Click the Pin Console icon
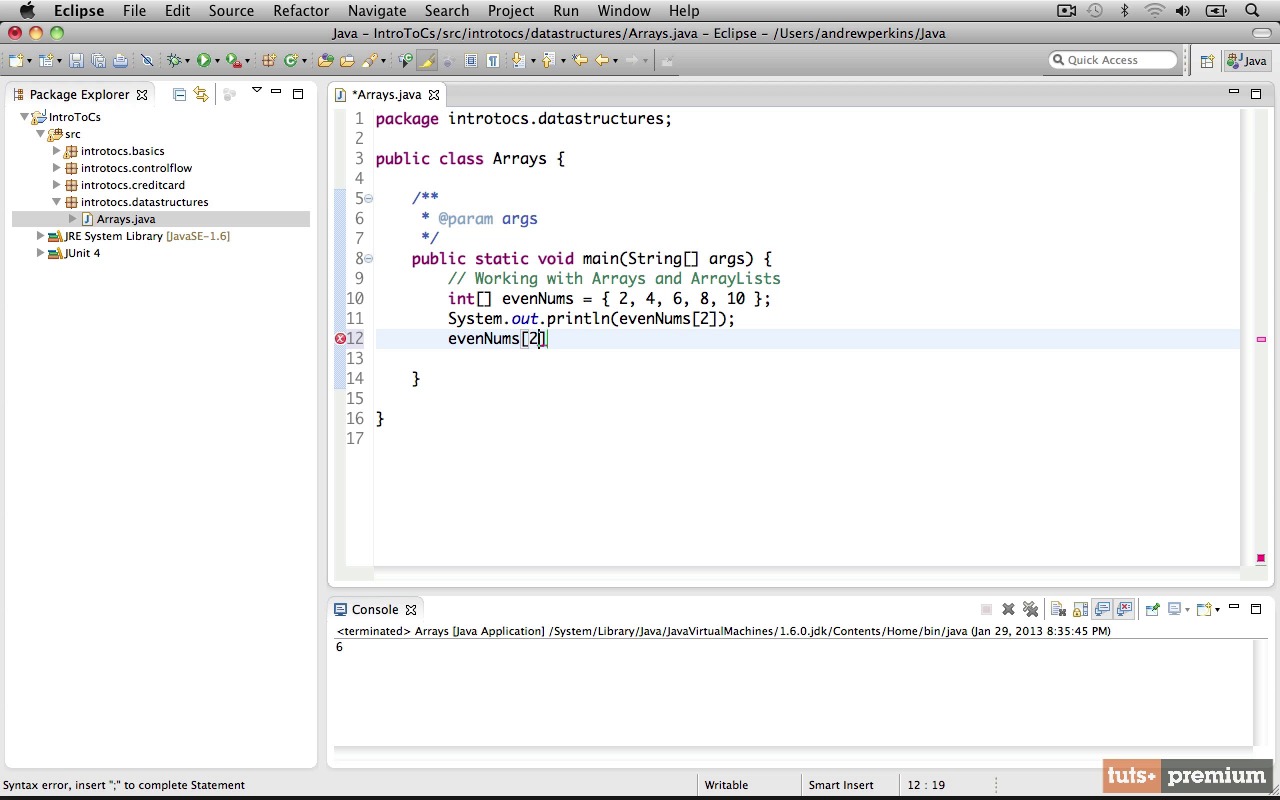Screen dimensions: 1280x800 (1152, 609)
